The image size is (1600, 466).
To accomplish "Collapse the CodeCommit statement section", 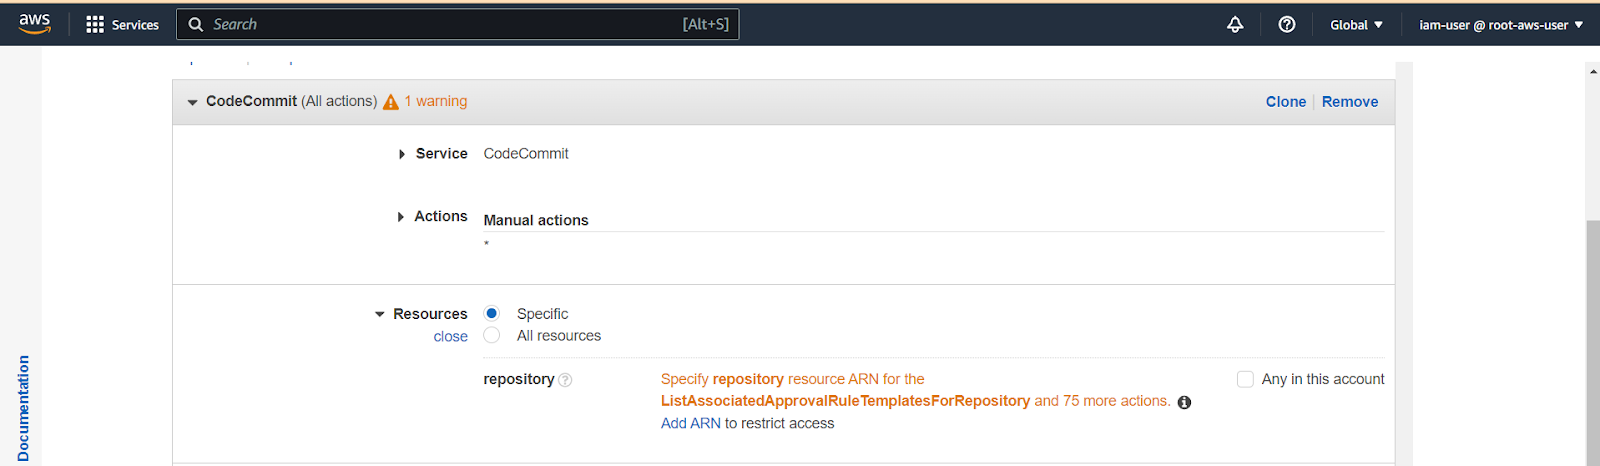I will (192, 102).
